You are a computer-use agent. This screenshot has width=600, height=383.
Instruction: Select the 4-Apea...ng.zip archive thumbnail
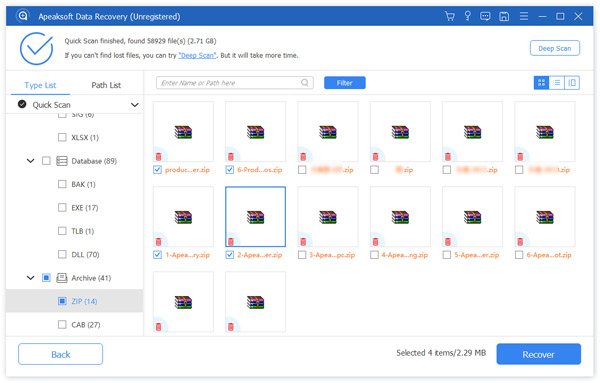click(400, 217)
